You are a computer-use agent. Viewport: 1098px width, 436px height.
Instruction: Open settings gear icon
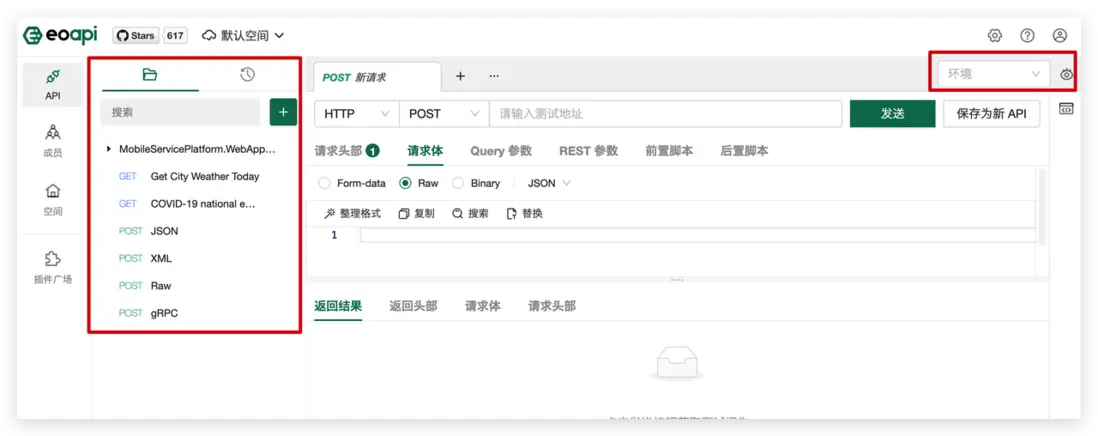click(994, 36)
